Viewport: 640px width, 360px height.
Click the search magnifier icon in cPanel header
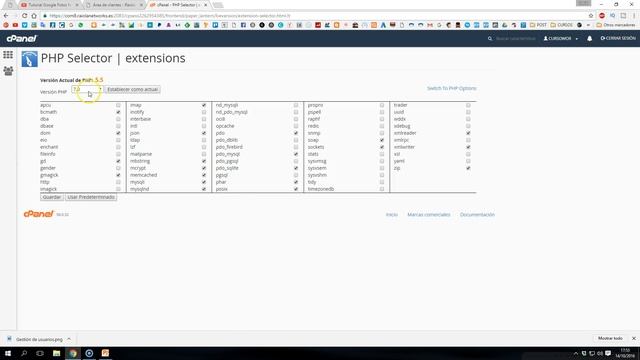[490, 38]
